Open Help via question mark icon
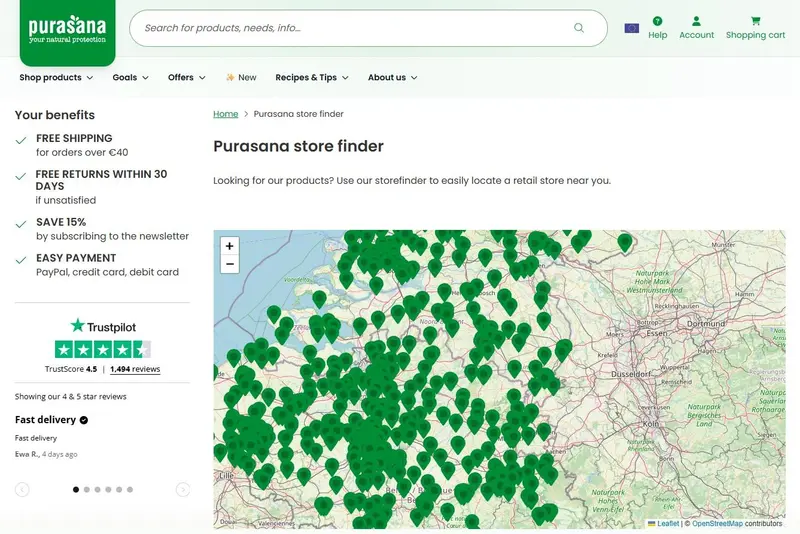 click(657, 21)
